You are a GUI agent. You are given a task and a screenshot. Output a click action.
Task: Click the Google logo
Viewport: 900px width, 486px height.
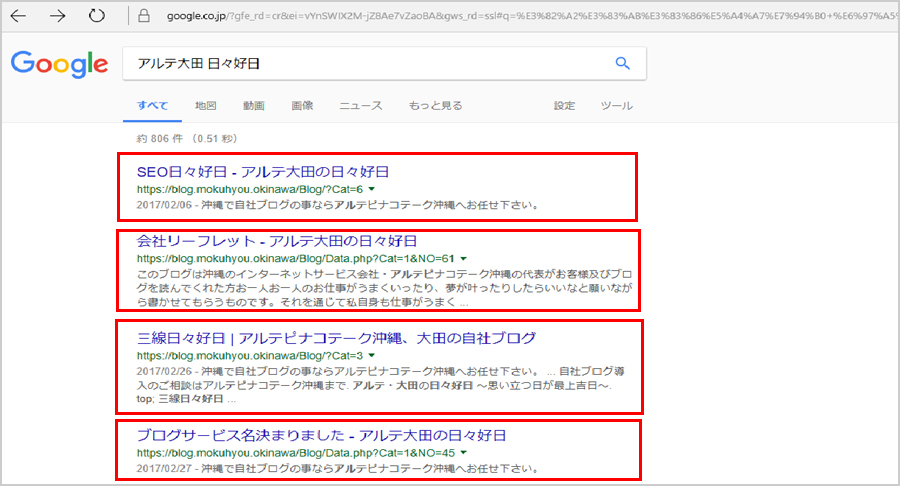click(x=59, y=64)
